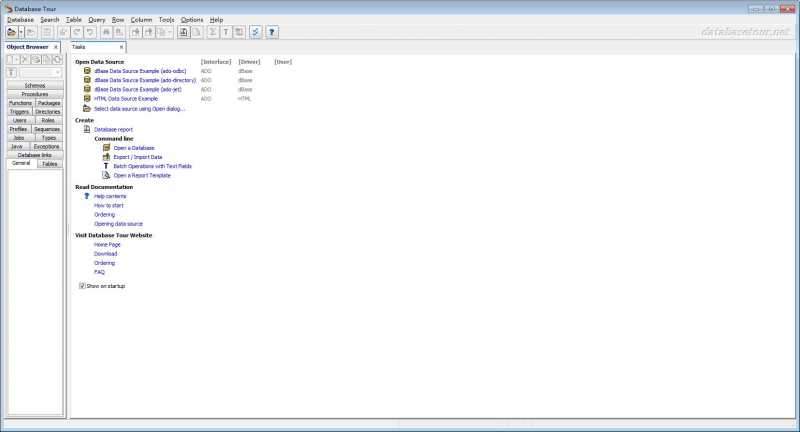Open the Query menu

click(97, 20)
